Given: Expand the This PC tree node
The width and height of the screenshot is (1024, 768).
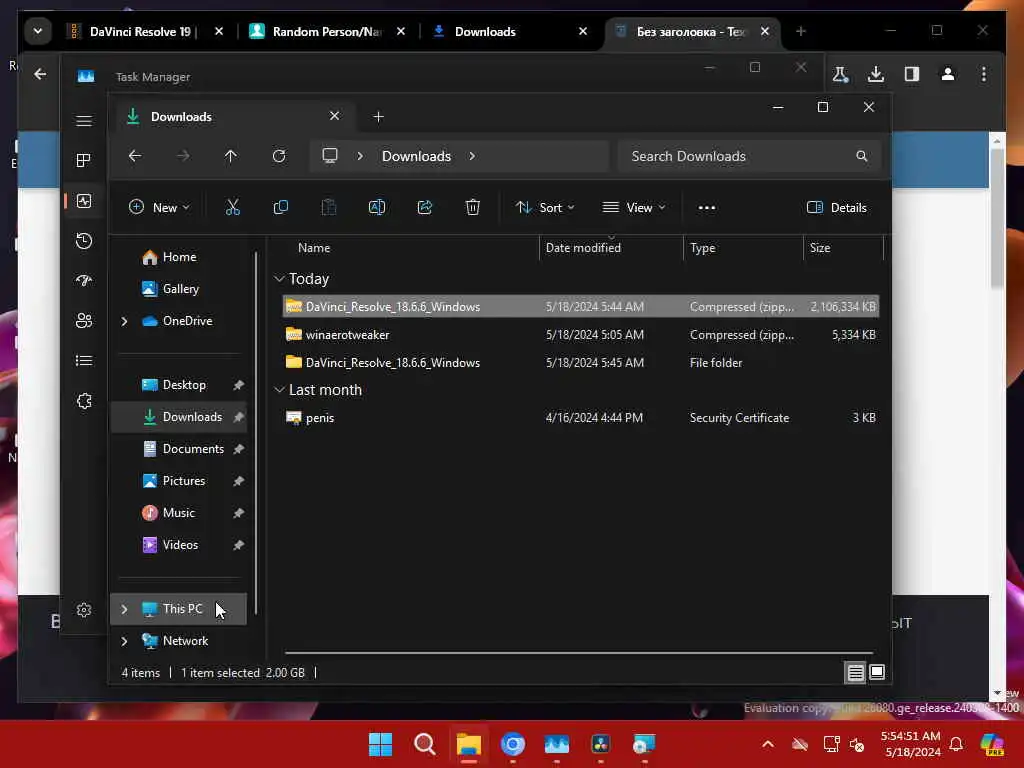Looking at the screenshot, I should click(x=124, y=609).
